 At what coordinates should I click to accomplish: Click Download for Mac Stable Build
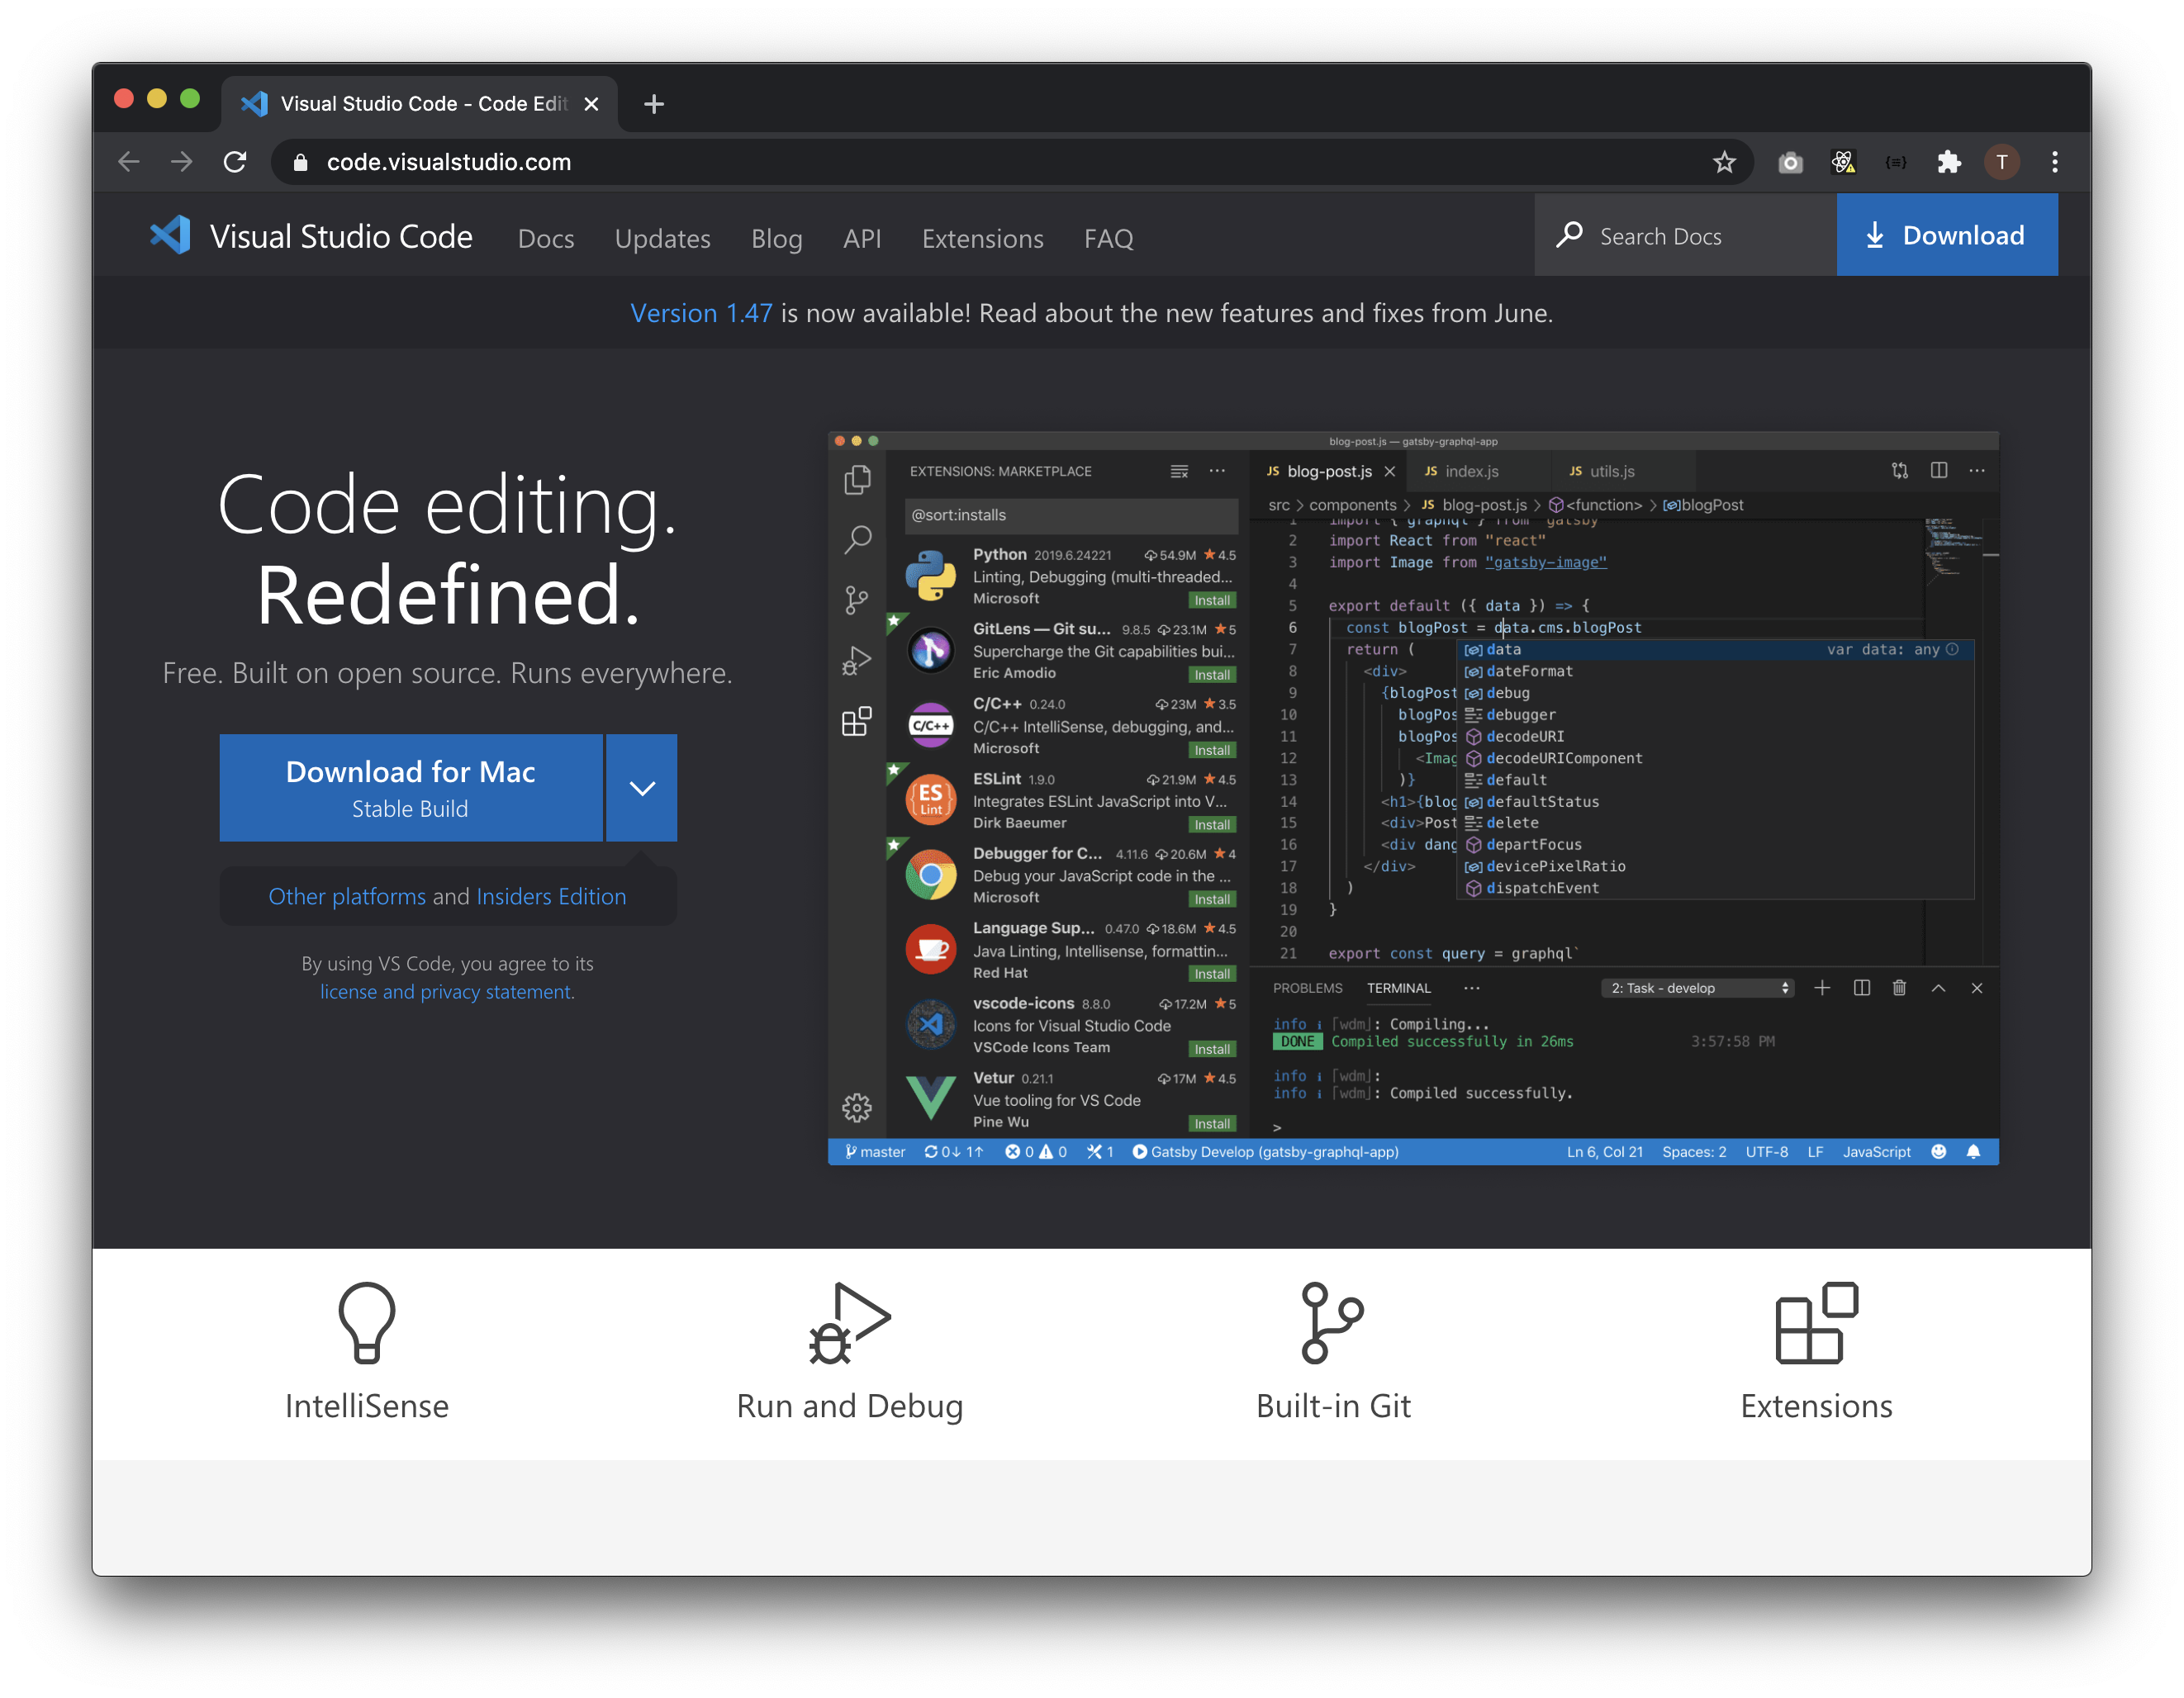(411, 788)
